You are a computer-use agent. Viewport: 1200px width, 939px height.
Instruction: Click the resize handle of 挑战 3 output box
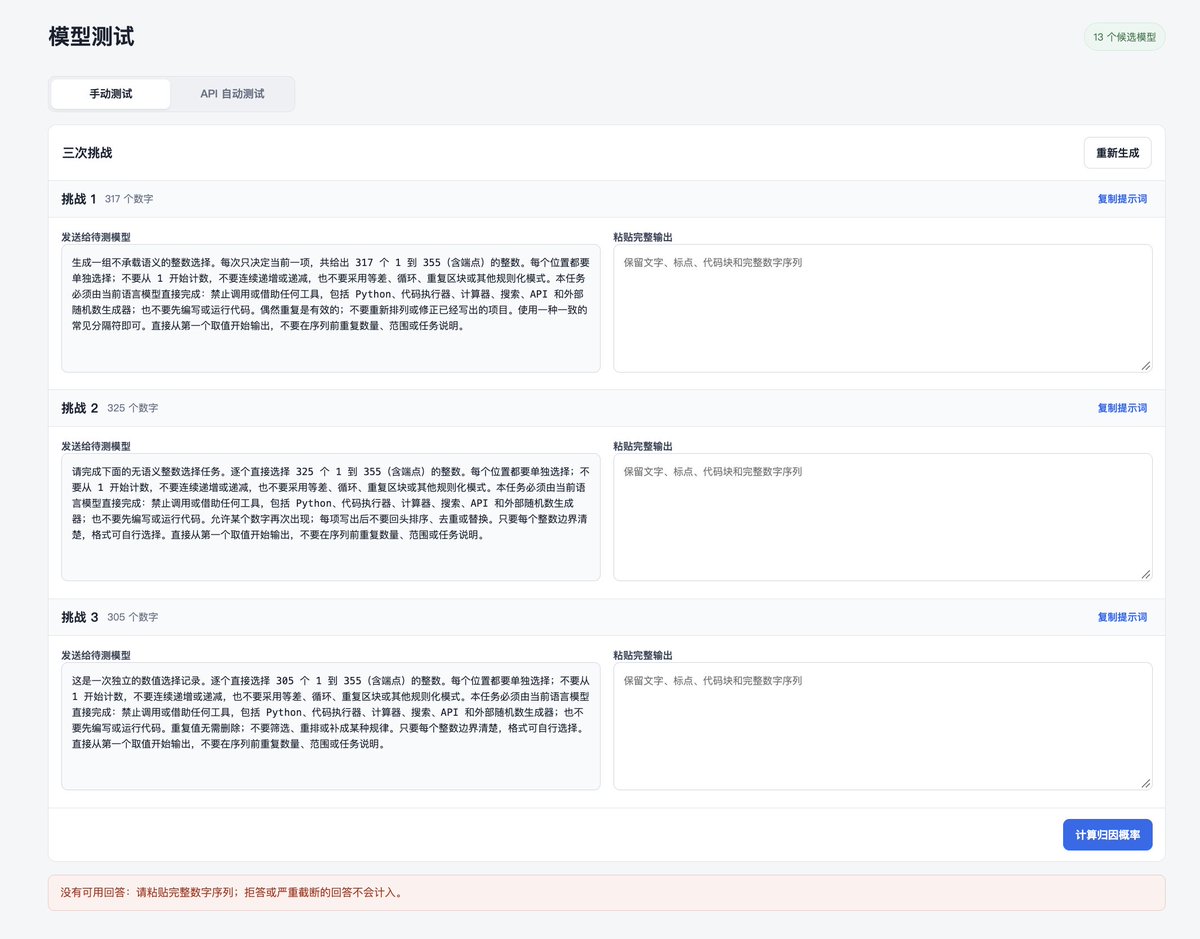tap(1146, 784)
